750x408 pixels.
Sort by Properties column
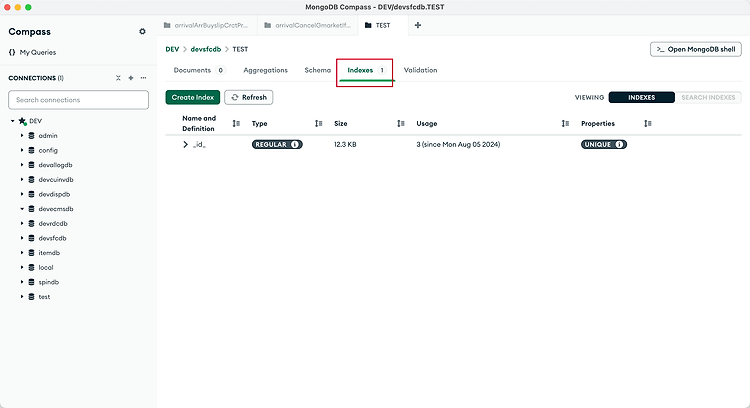[648, 123]
